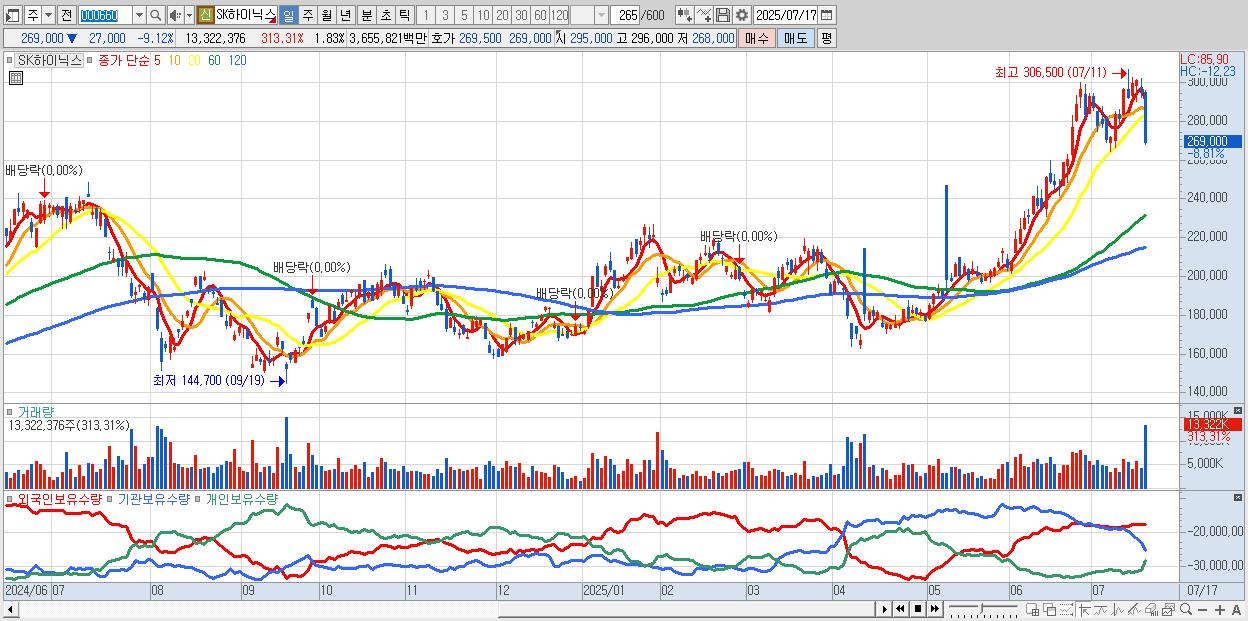The image size is (1248, 621).
Task: Click the play replay button
Action: click(885, 609)
